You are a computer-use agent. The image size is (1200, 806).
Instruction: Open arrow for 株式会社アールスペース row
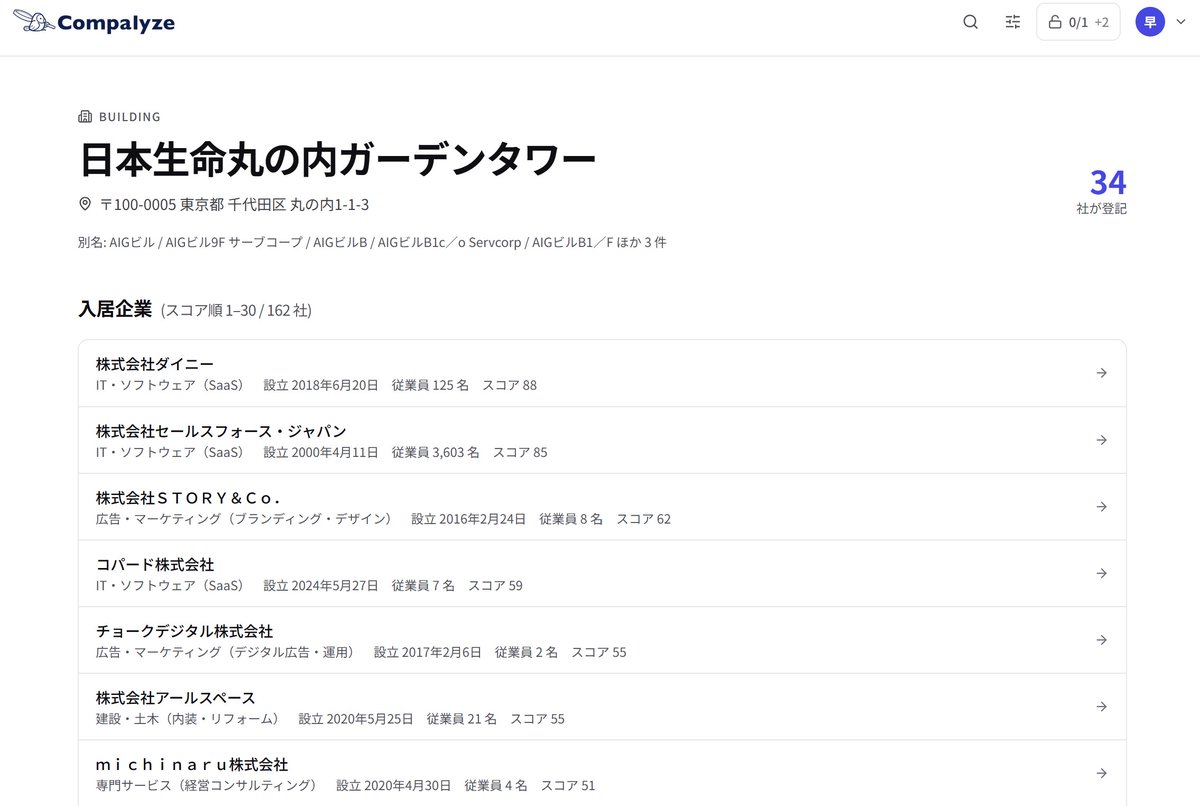point(1101,706)
